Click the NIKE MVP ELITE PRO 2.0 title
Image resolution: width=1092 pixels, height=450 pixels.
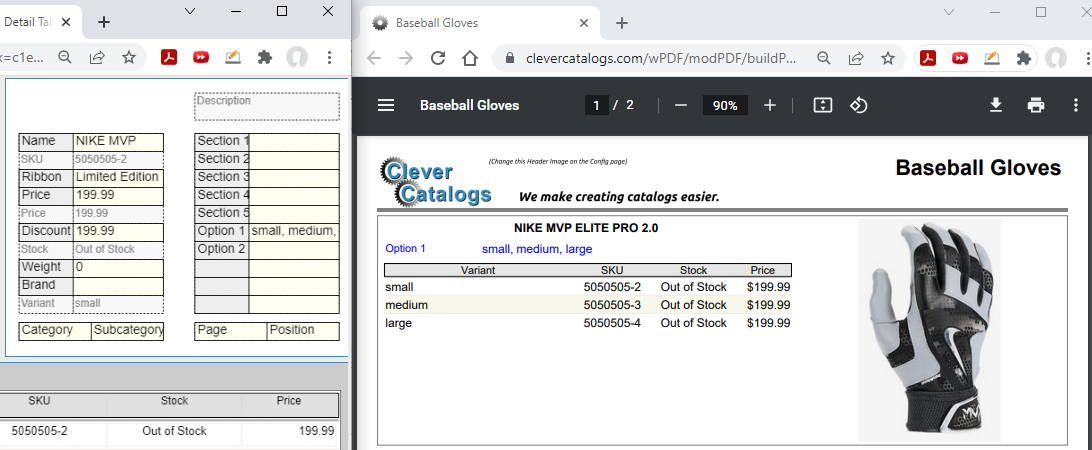586,228
